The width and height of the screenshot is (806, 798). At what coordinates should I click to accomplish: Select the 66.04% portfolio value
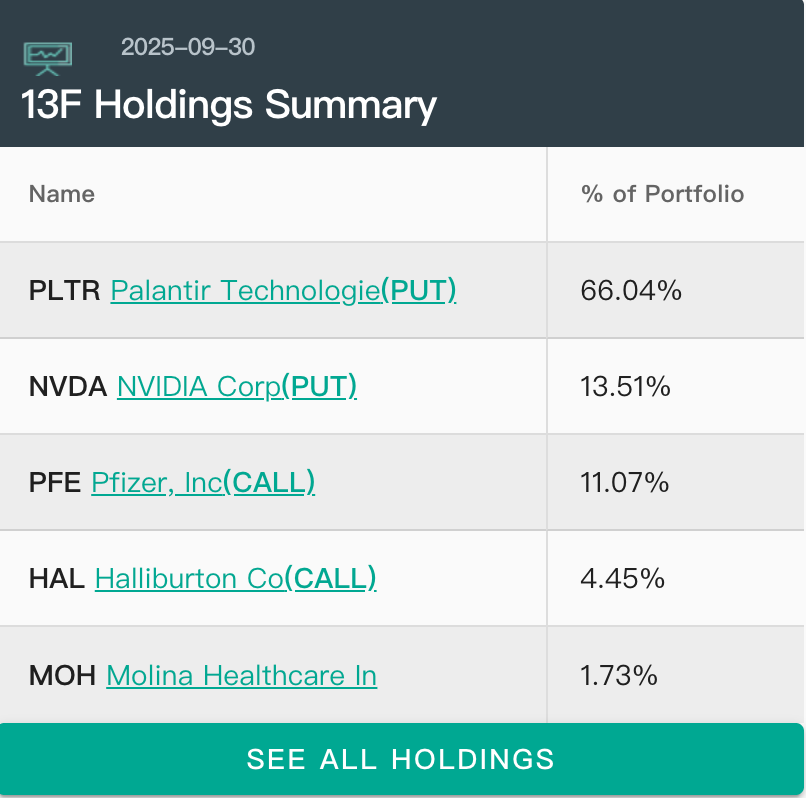point(631,290)
